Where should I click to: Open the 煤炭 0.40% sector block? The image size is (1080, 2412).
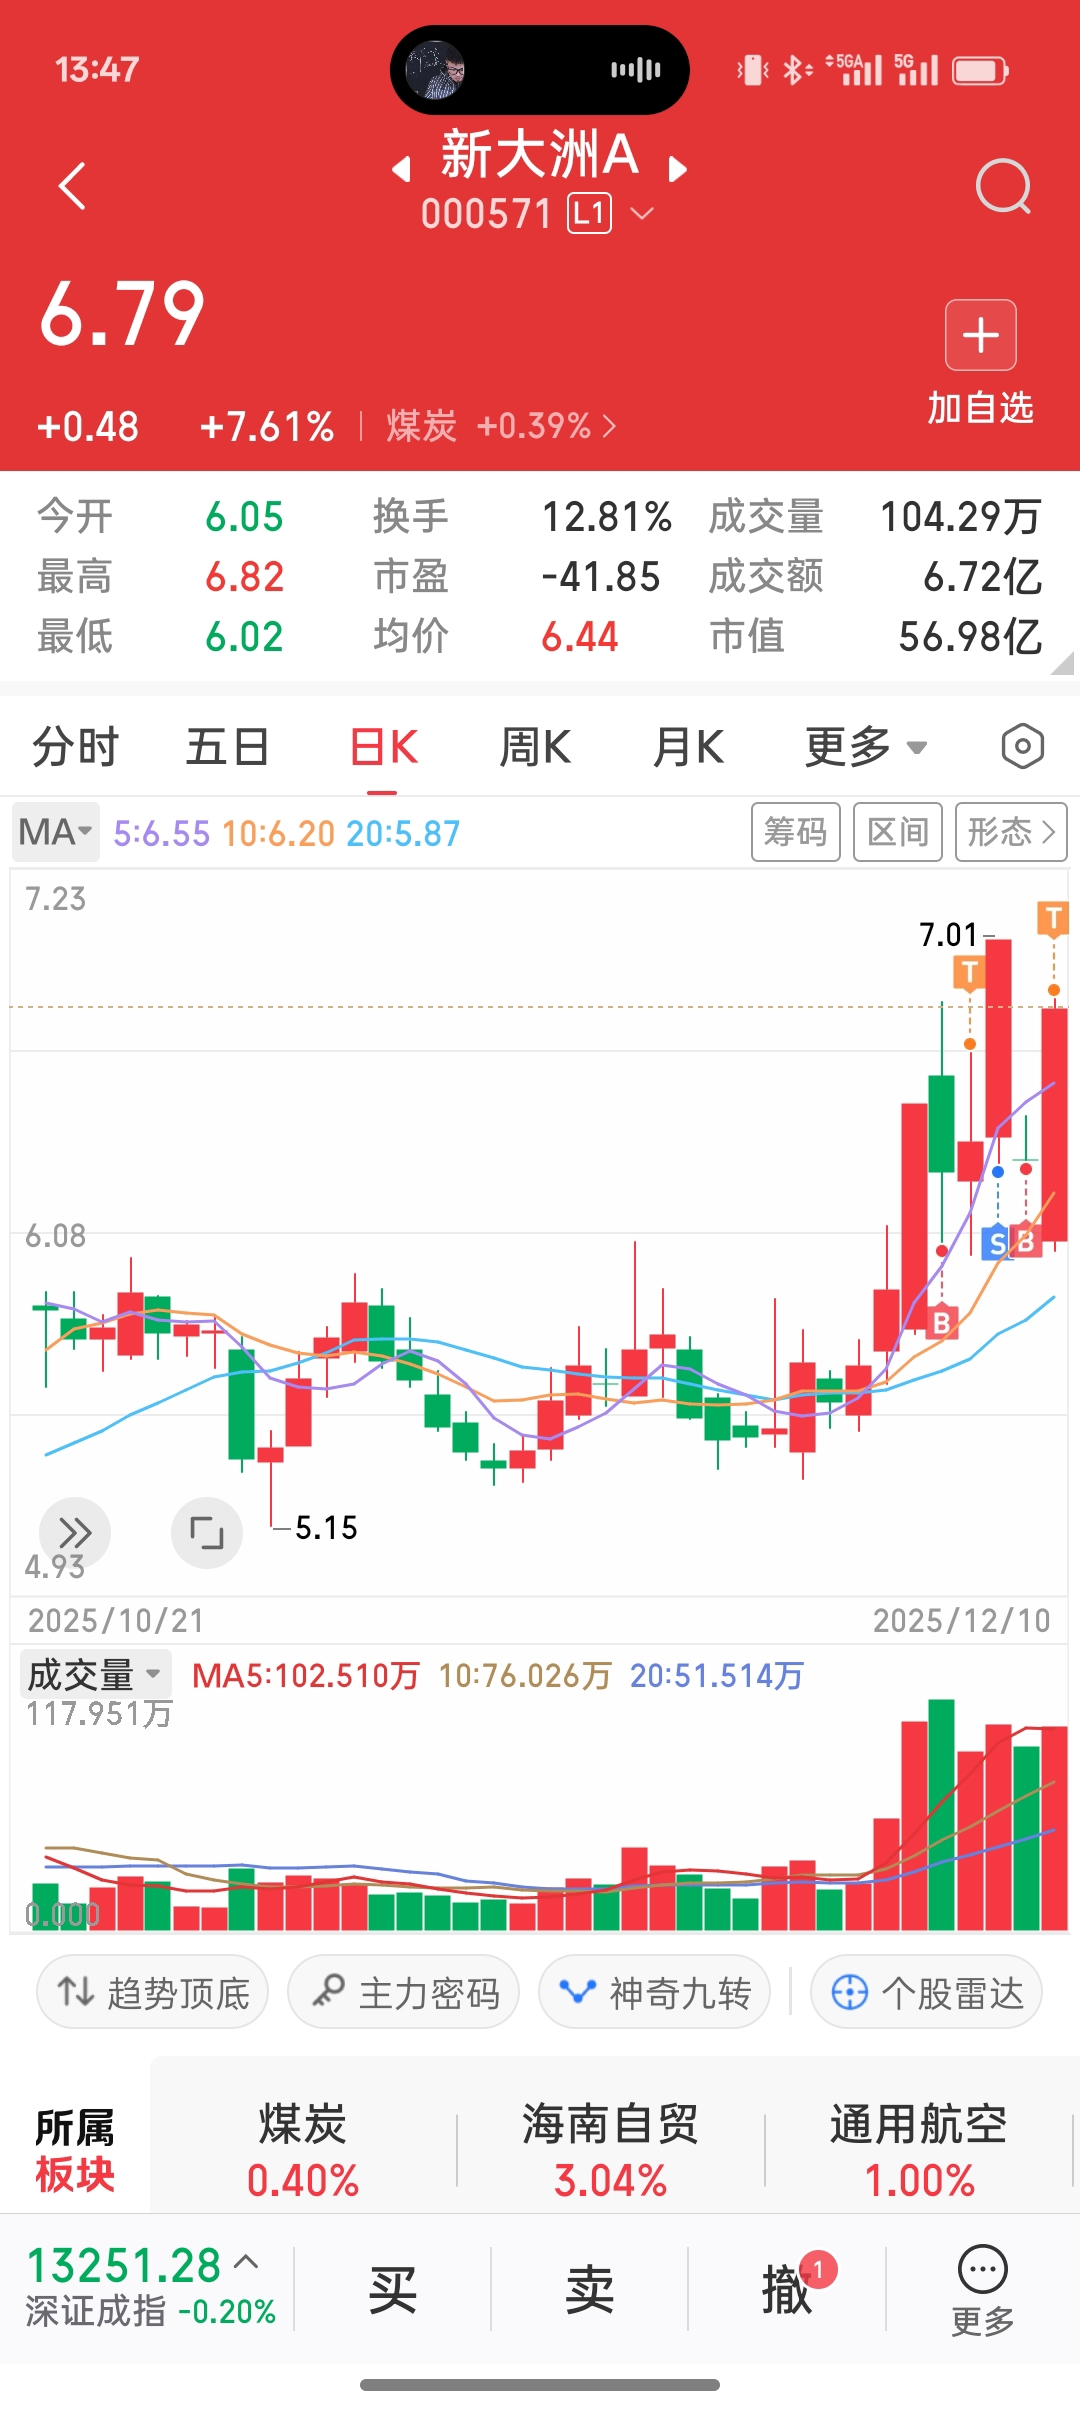point(303,2150)
